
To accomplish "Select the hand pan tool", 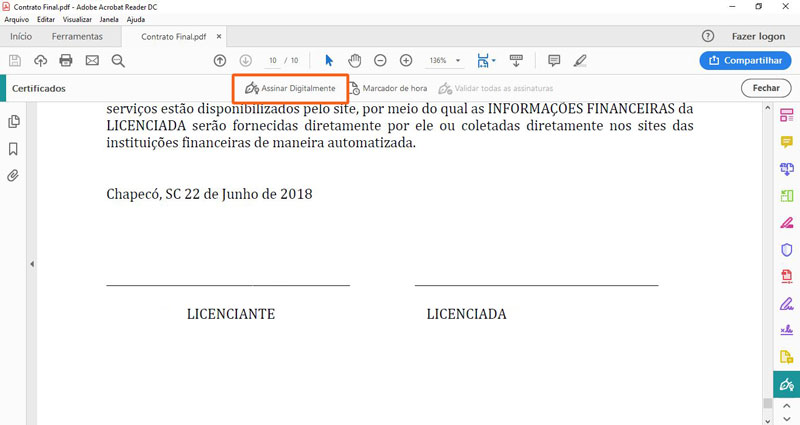I will (354, 61).
